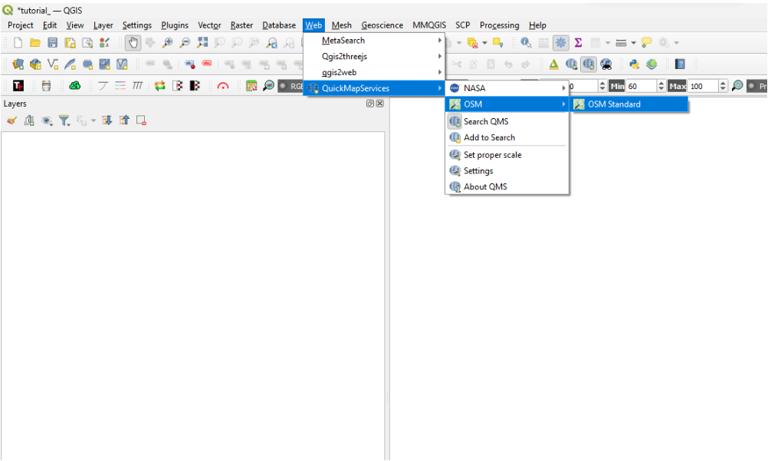Click the Identify Features icon

(526, 43)
